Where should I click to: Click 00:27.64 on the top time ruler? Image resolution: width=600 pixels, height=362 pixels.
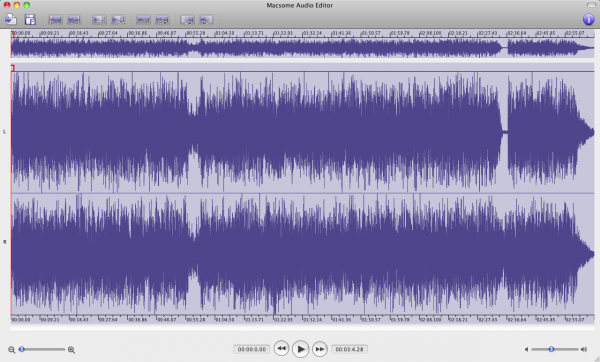click(x=108, y=33)
